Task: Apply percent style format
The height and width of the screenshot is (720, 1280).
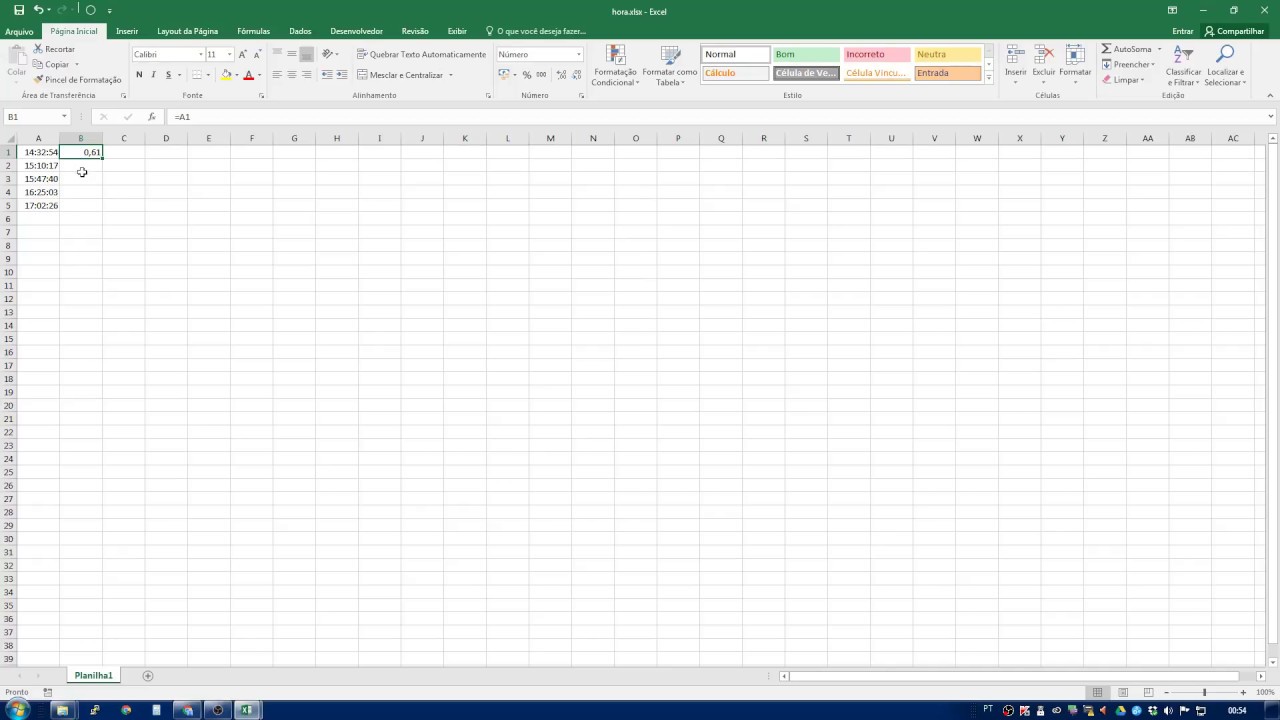Action: (x=527, y=75)
